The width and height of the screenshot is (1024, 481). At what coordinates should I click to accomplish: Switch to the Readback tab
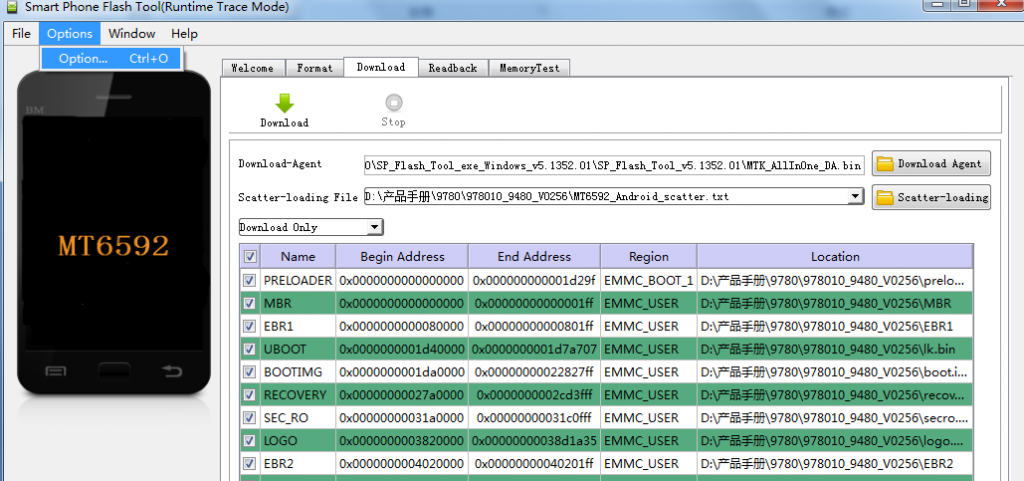point(452,68)
